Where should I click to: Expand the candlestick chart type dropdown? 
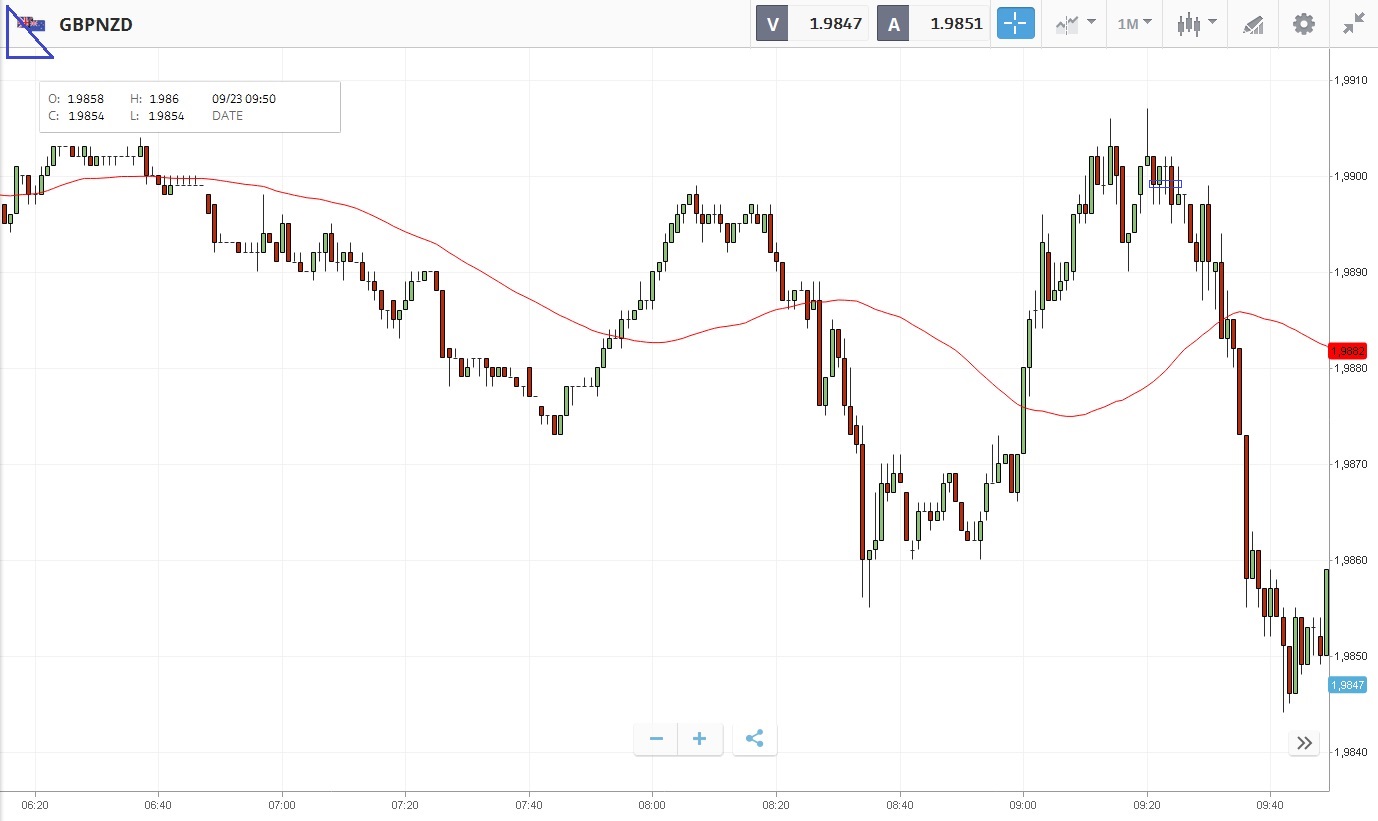[x=1196, y=24]
